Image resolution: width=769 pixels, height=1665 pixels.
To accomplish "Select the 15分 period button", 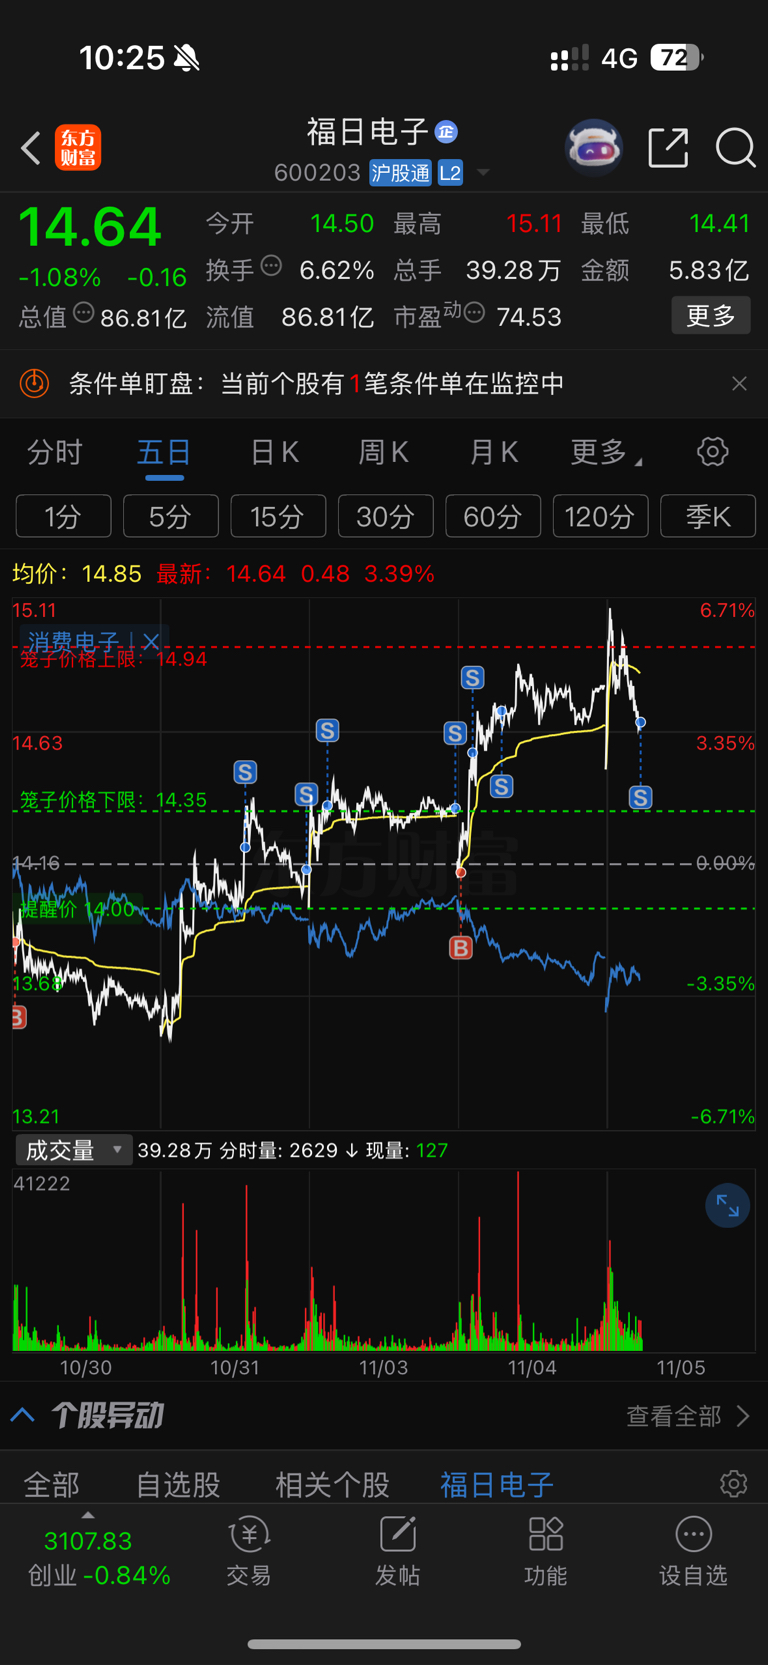I will [278, 516].
